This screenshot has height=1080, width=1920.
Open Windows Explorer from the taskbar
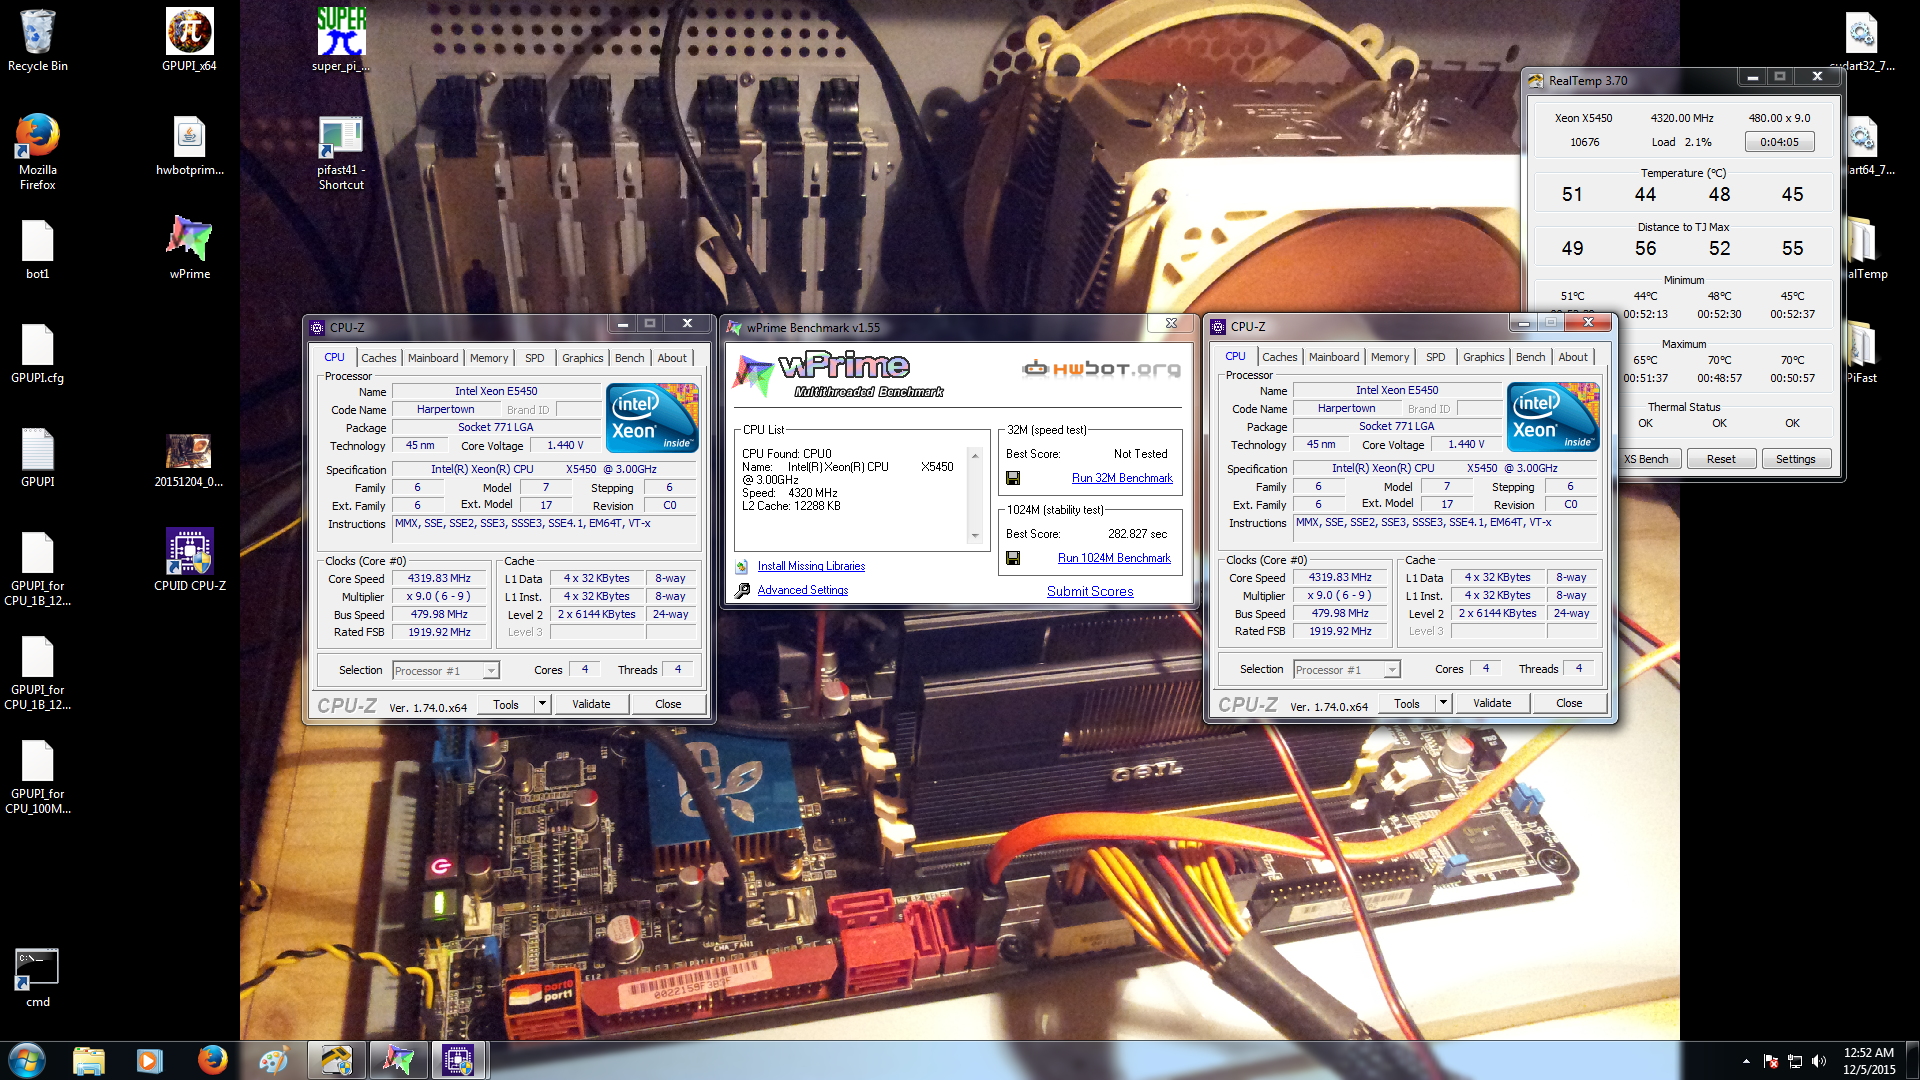point(89,1060)
